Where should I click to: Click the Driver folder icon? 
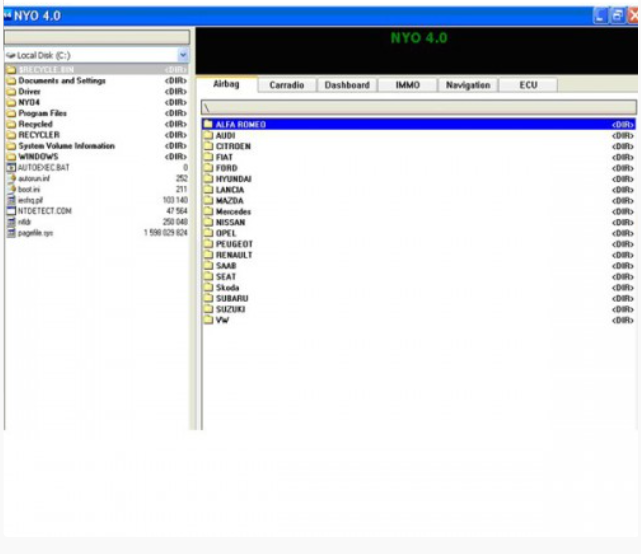(x=11, y=91)
